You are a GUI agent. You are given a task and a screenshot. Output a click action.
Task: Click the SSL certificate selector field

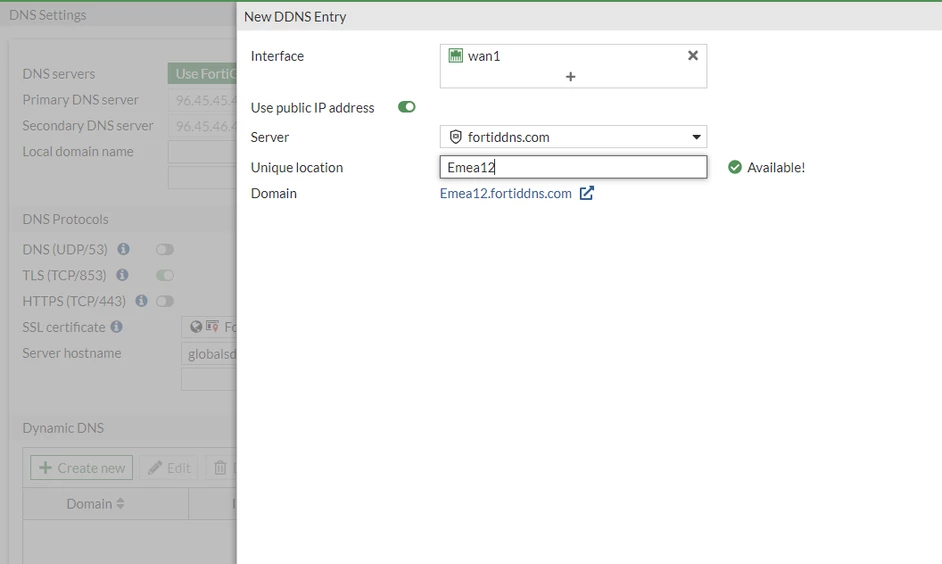point(209,327)
